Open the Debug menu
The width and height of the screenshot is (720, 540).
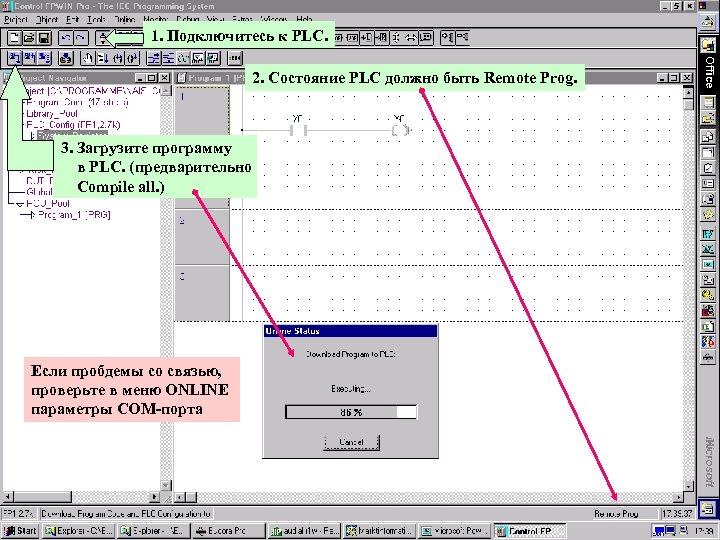tap(188, 19)
